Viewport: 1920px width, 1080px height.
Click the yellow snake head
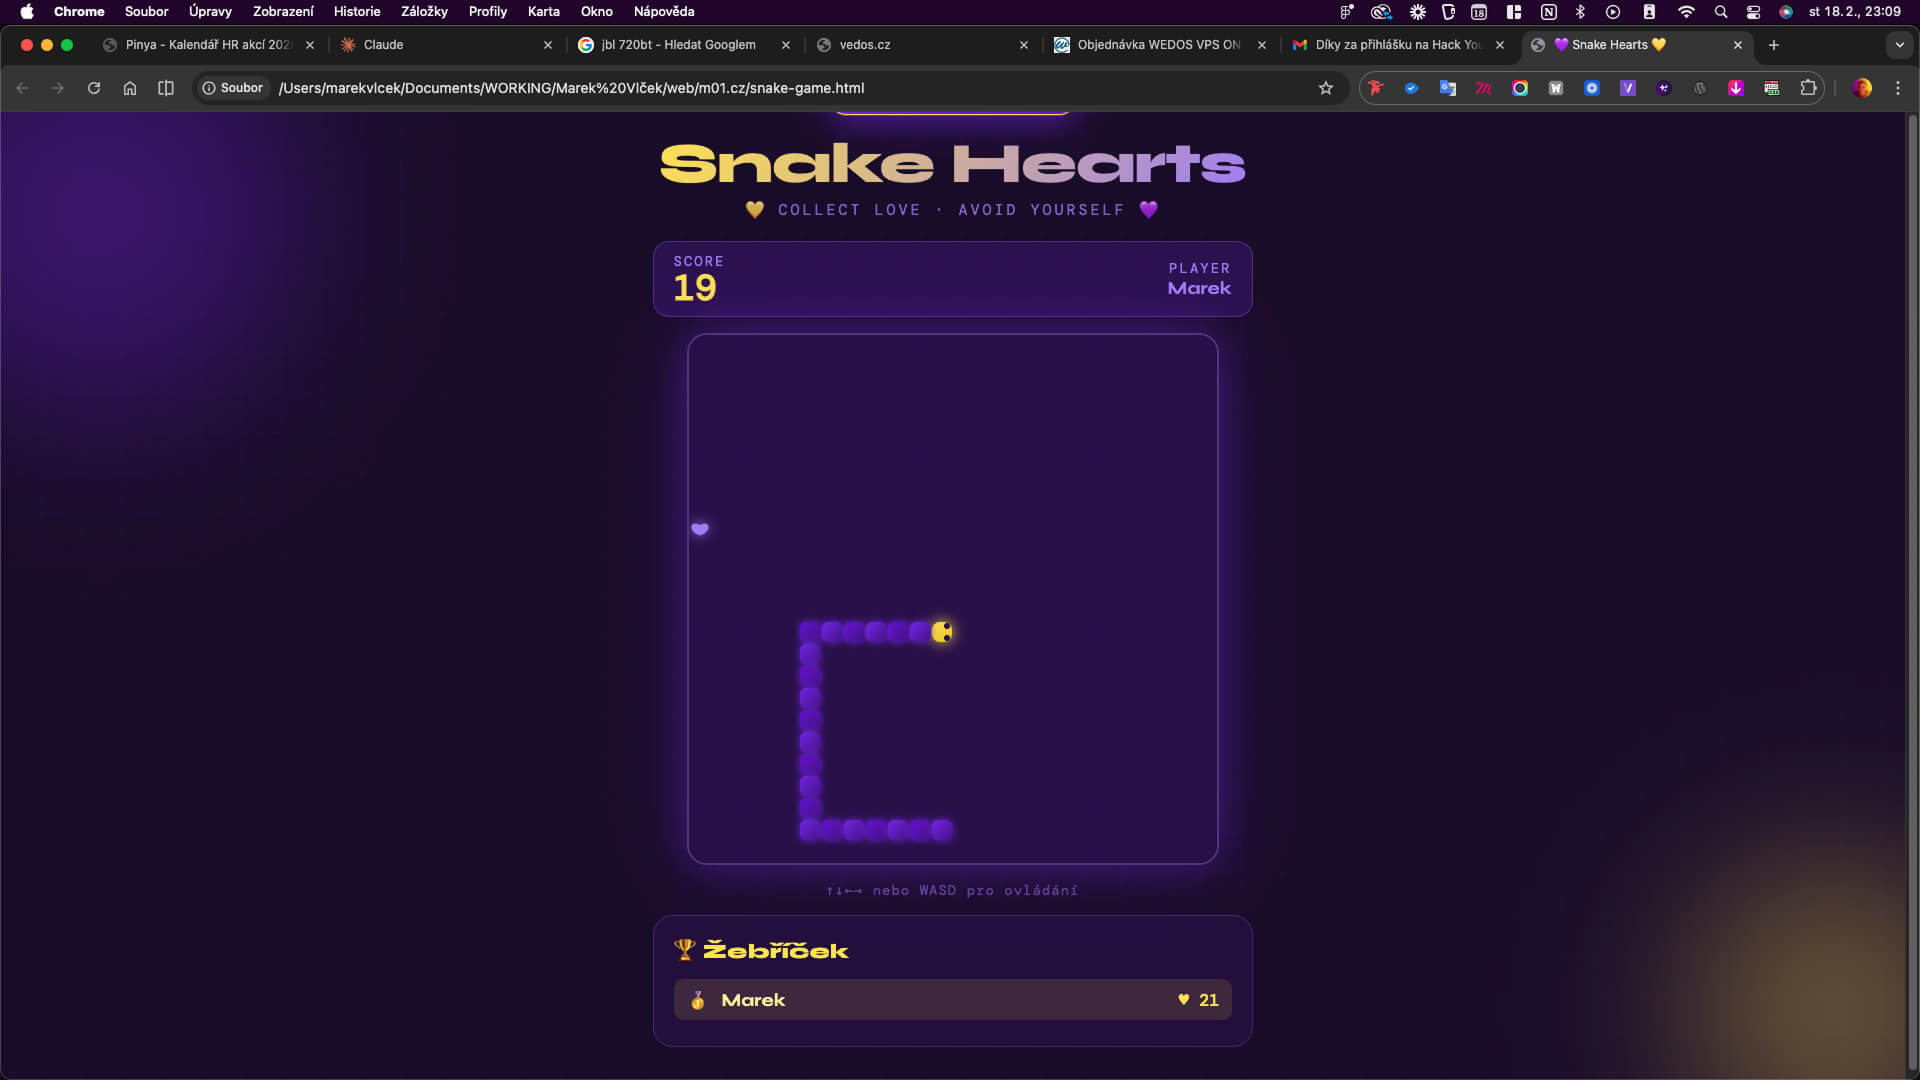(941, 632)
